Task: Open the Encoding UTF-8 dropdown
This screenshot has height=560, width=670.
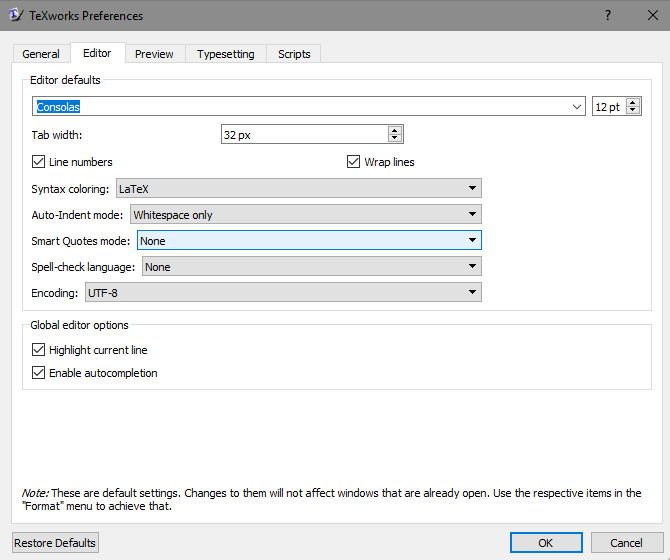Action: click(x=283, y=293)
